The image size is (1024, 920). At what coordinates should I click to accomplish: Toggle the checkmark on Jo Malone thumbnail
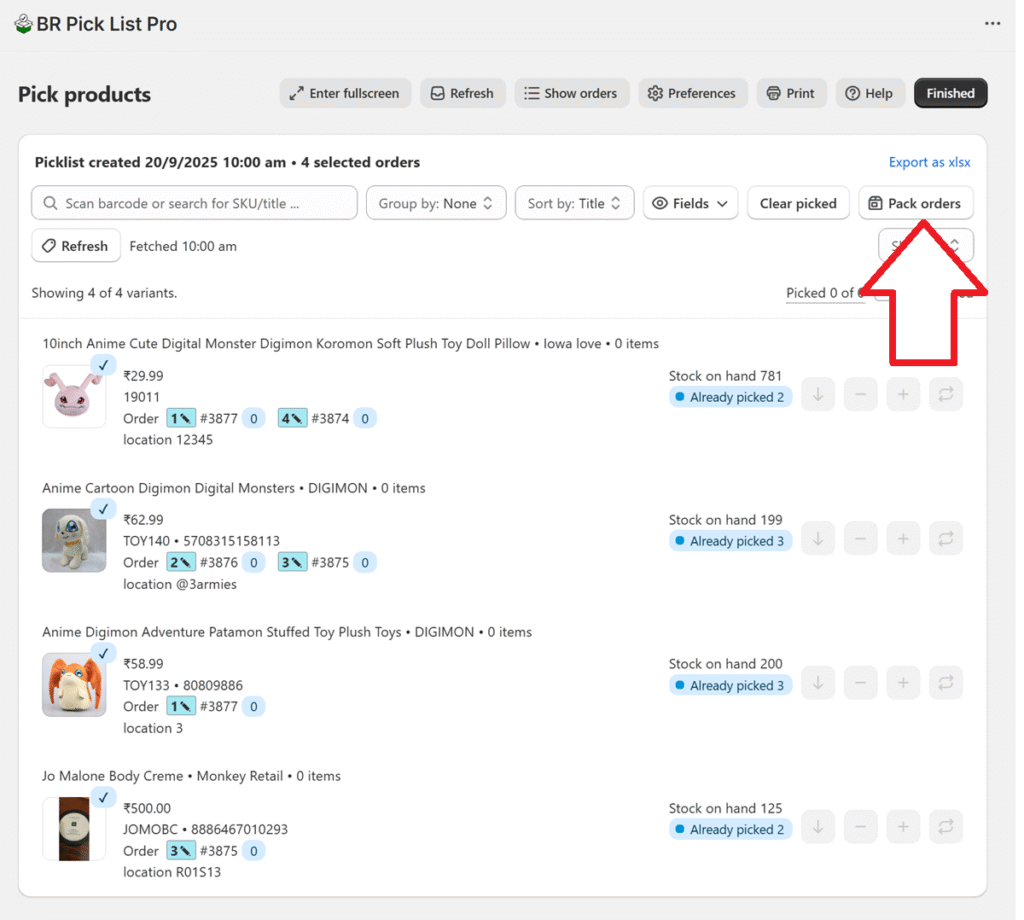[103, 797]
